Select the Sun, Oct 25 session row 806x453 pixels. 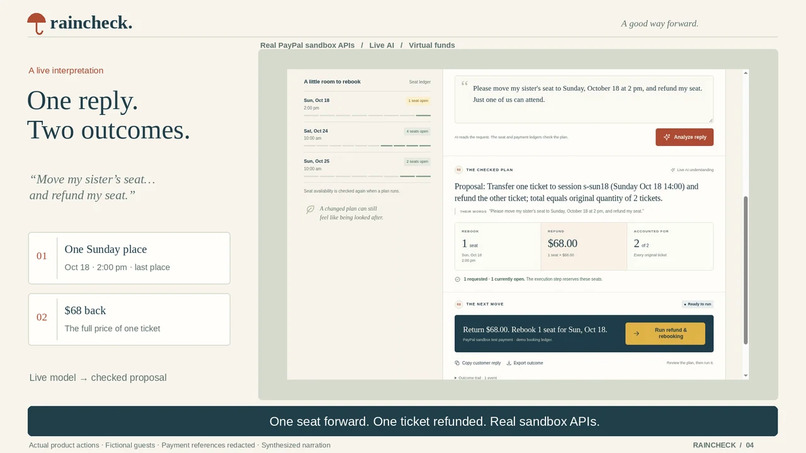tap(367, 167)
